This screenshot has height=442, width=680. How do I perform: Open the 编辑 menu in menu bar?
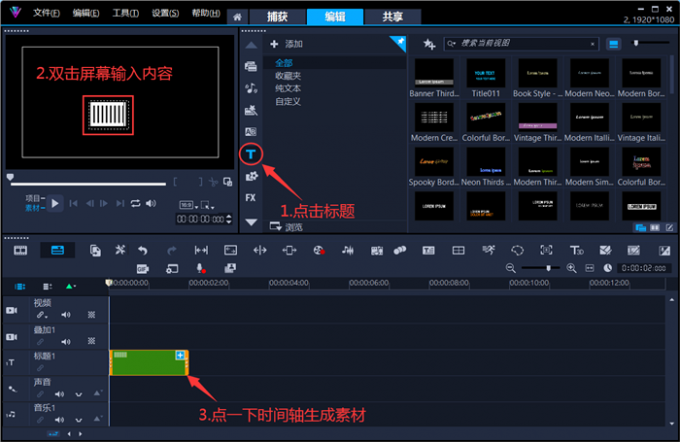(86, 13)
